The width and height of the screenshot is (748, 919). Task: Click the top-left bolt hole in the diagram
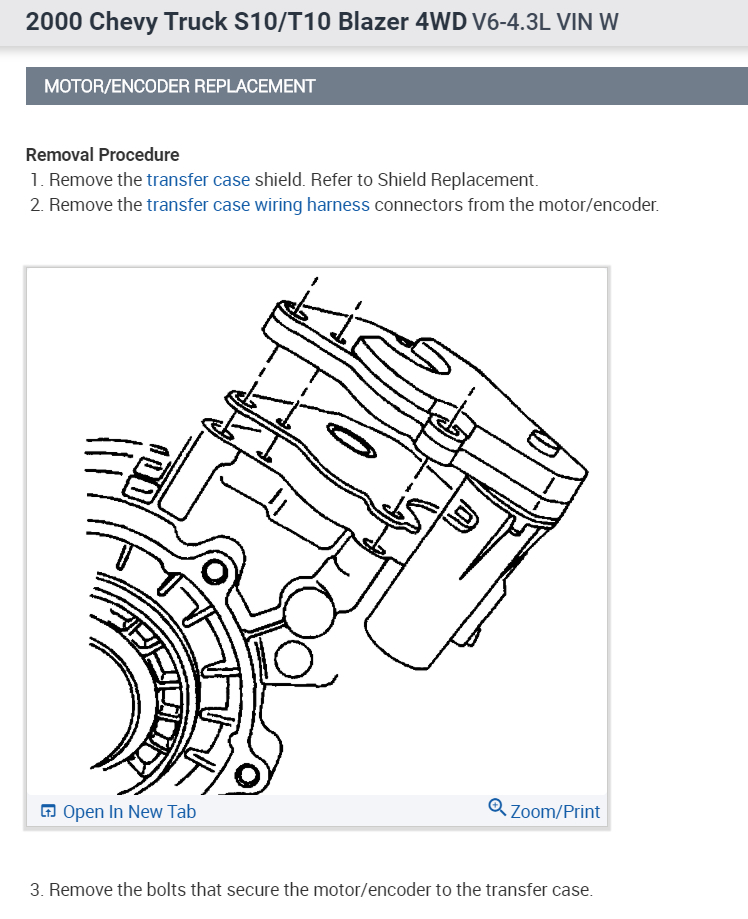(293, 311)
